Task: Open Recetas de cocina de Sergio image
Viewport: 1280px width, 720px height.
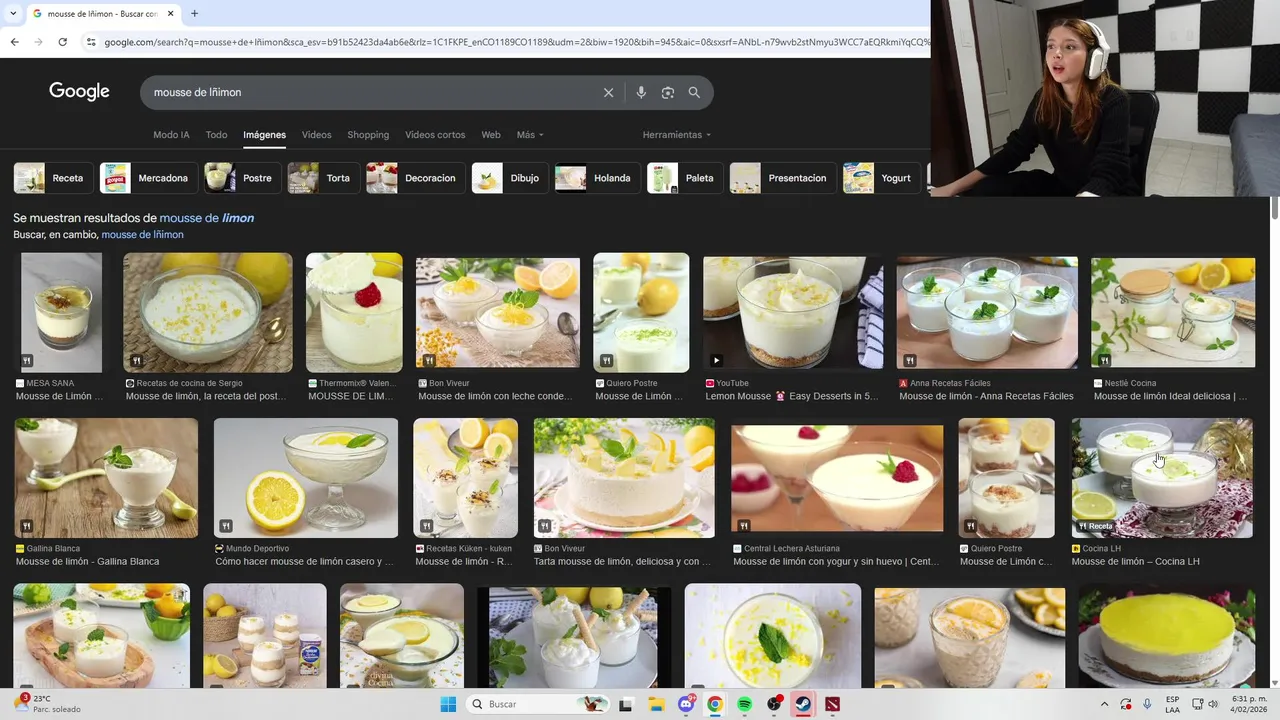Action: click(207, 312)
